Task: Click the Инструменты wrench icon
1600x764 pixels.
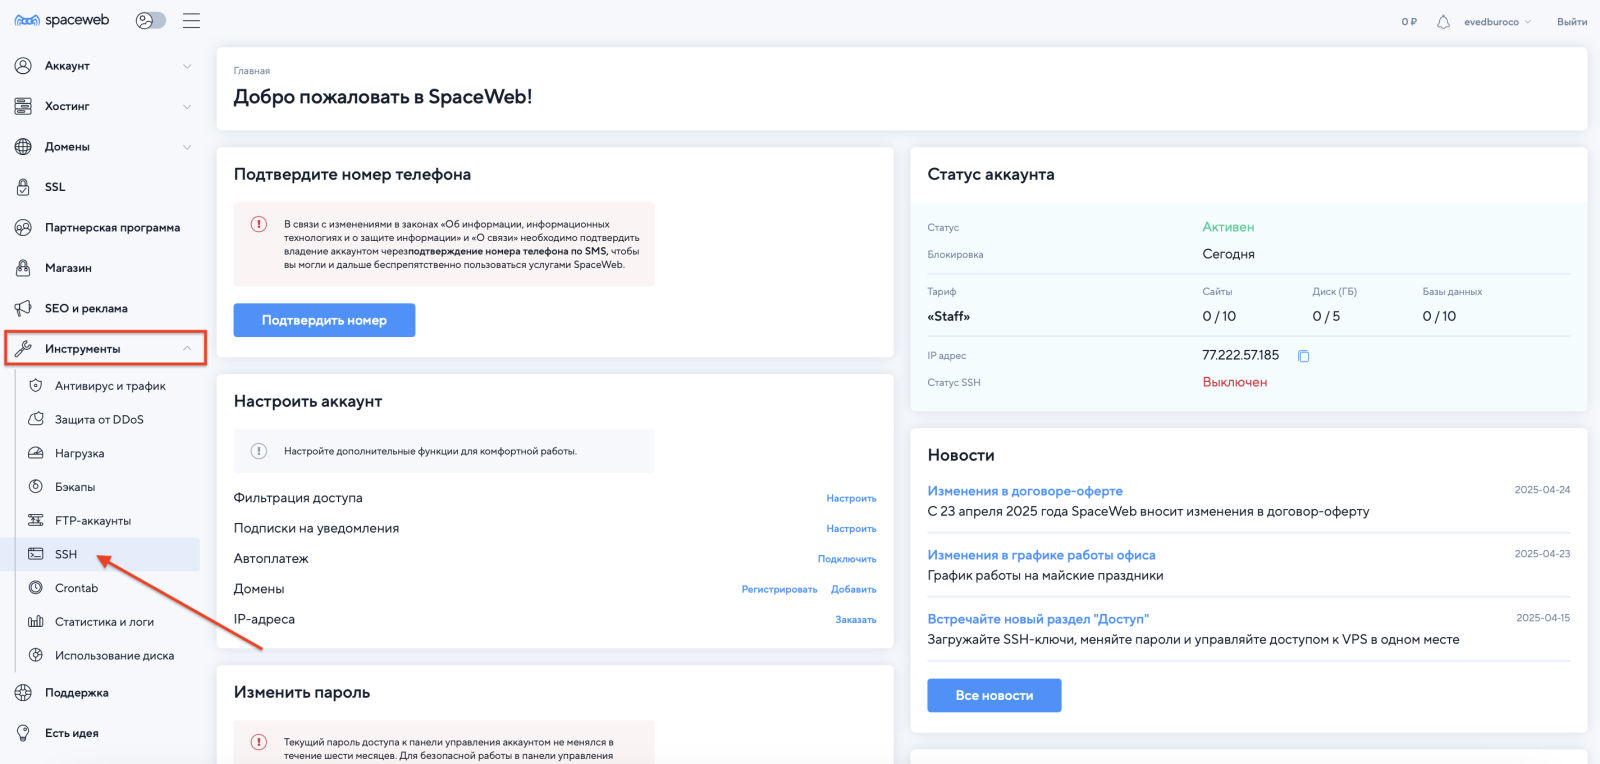Action: [x=23, y=349]
